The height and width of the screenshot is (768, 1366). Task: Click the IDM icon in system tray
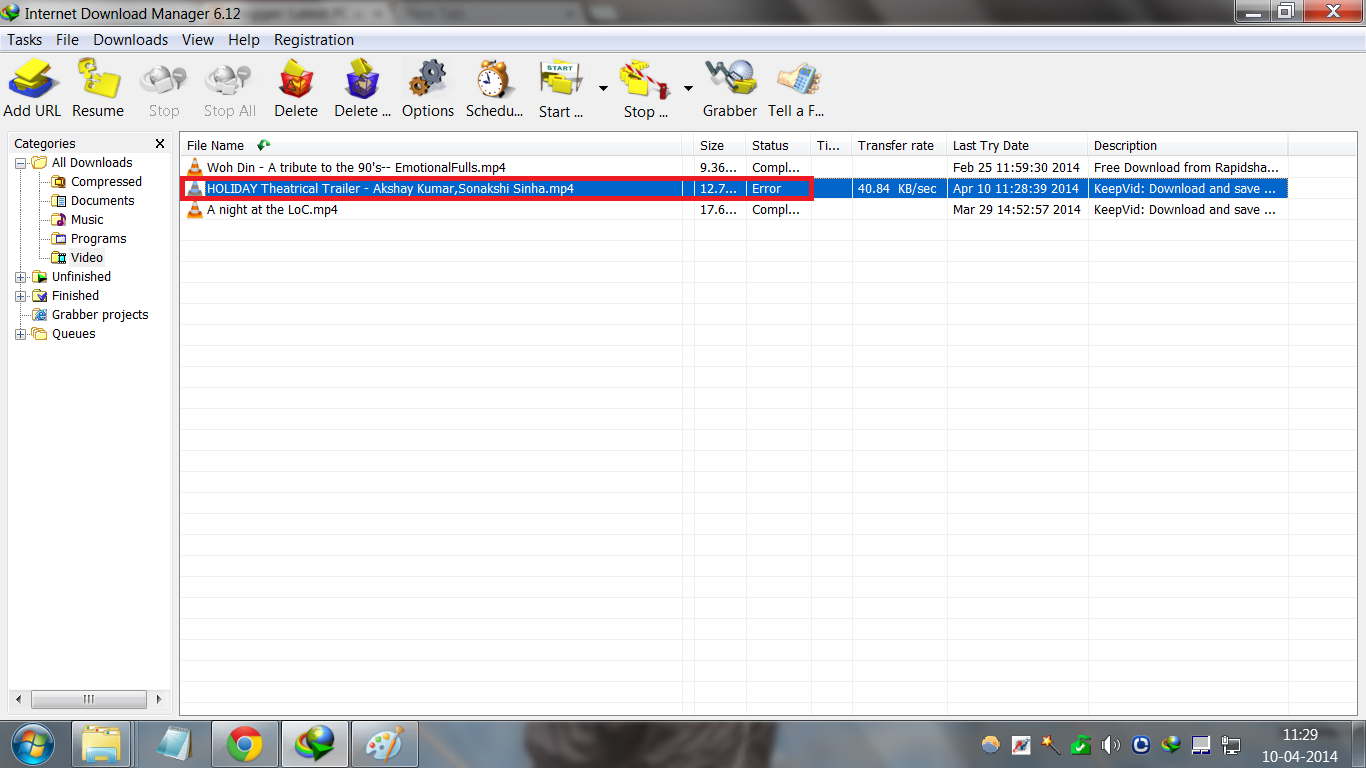coord(1171,745)
